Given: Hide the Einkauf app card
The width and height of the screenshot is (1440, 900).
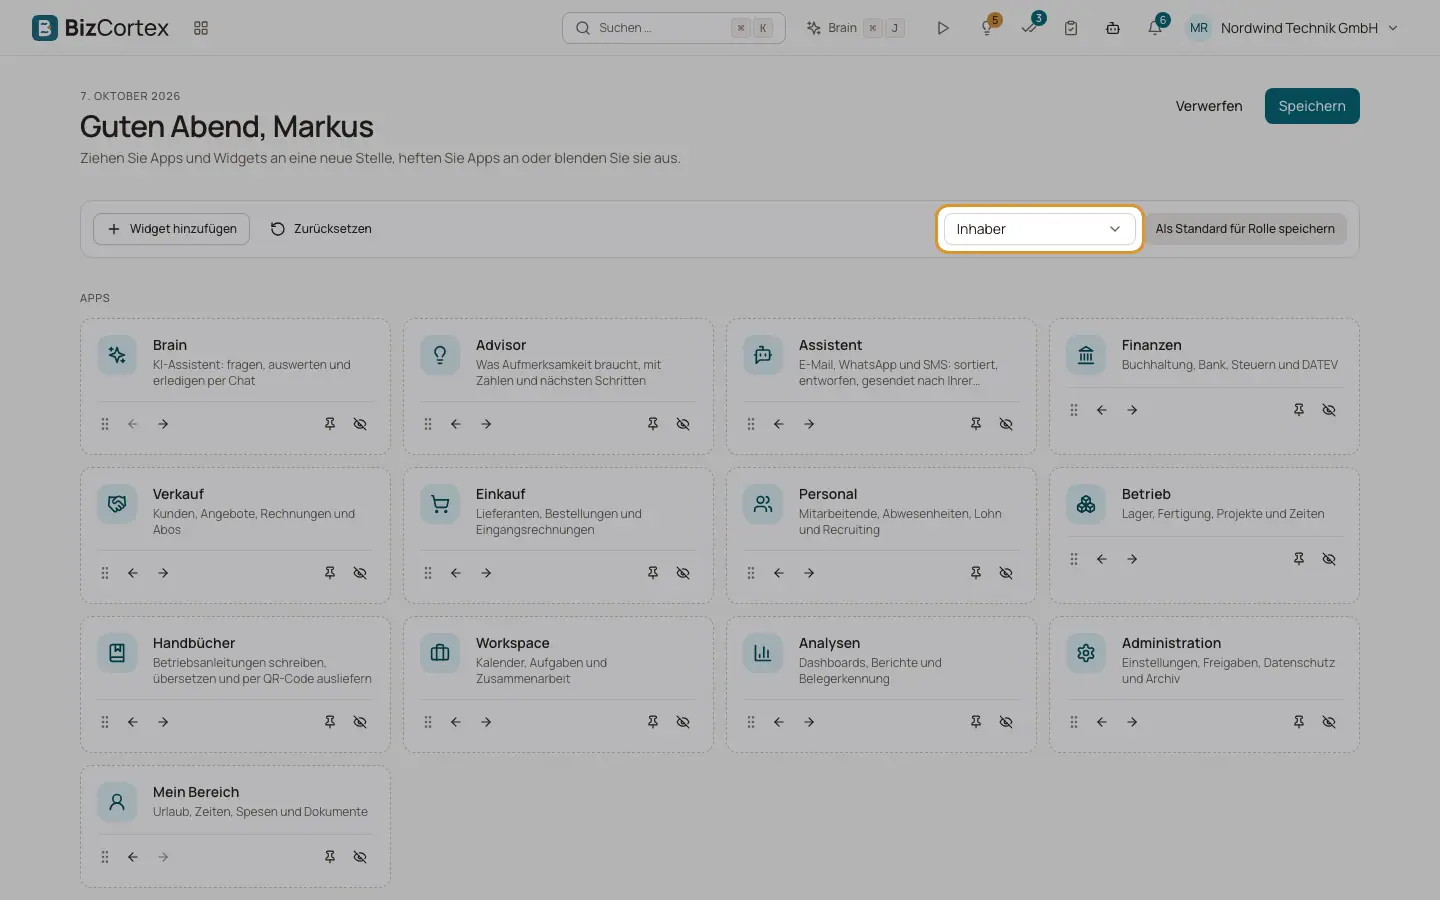Looking at the screenshot, I should [x=683, y=573].
